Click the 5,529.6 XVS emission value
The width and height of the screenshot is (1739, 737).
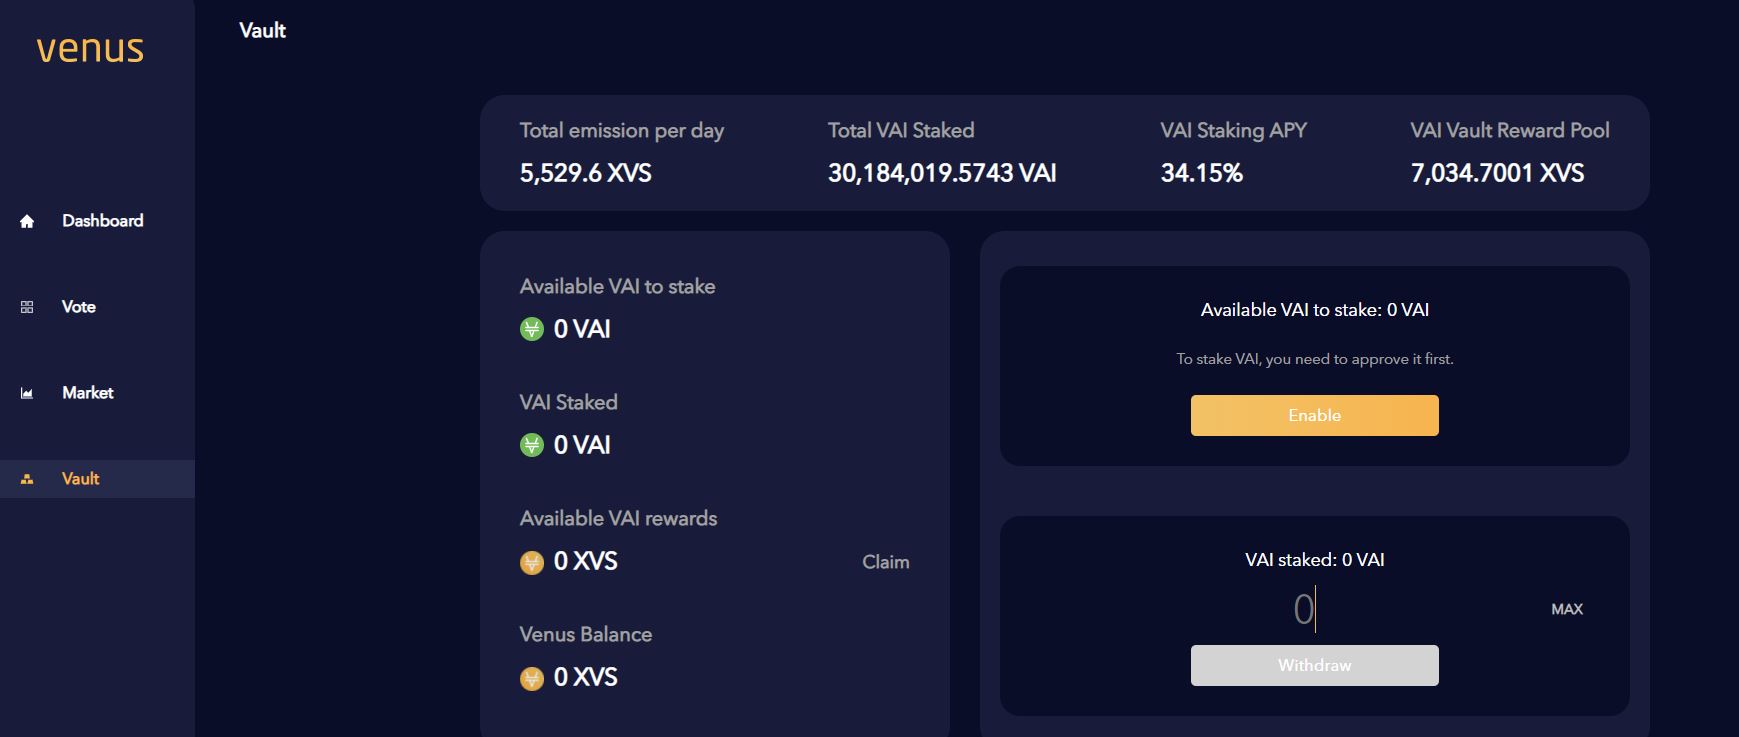tap(585, 173)
